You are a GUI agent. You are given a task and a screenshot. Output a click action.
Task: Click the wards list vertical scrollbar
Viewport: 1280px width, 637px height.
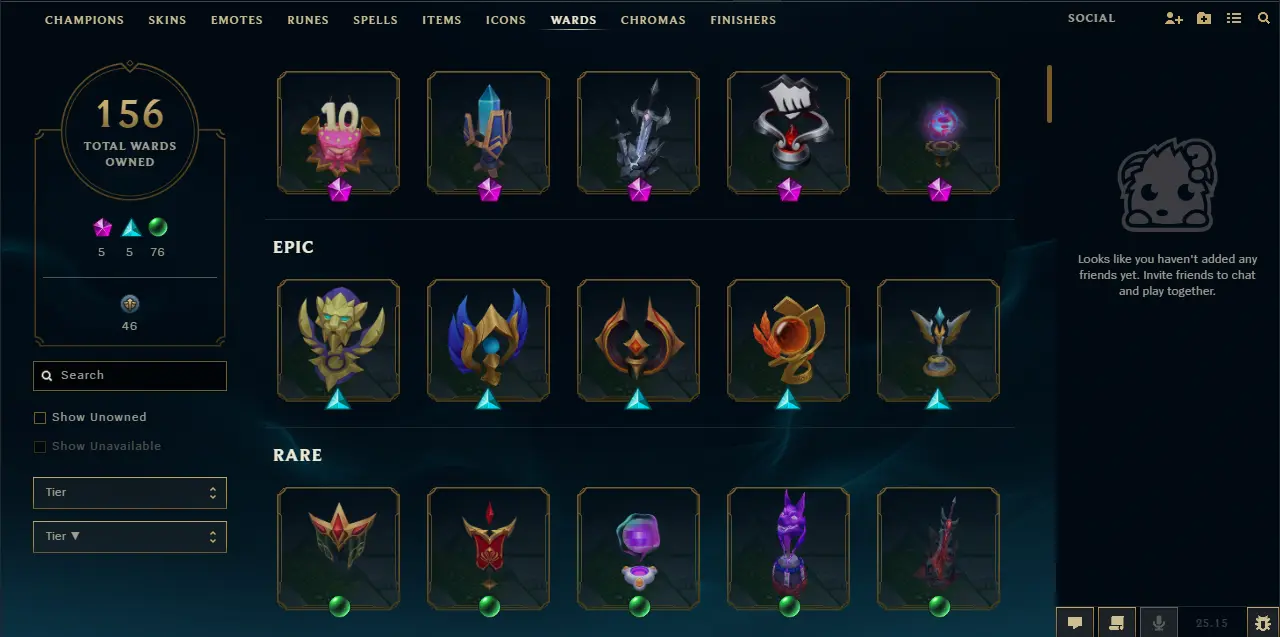click(1049, 94)
